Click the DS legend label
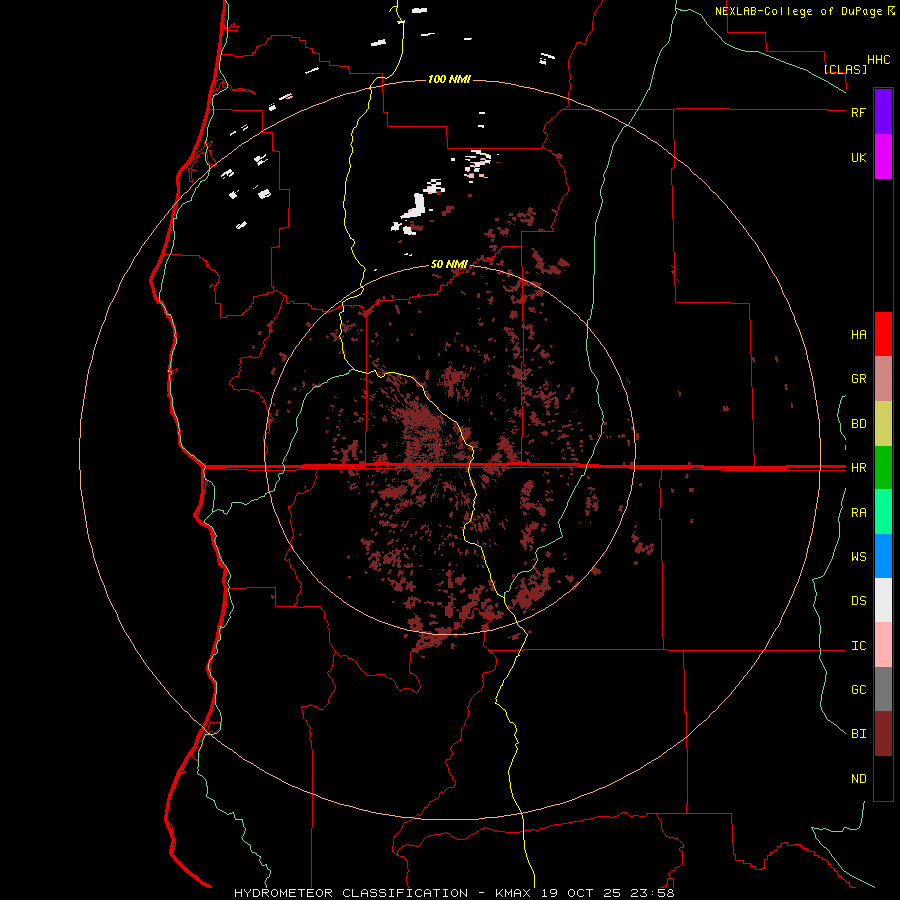Image resolution: width=900 pixels, height=900 pixels. (858, 601)
